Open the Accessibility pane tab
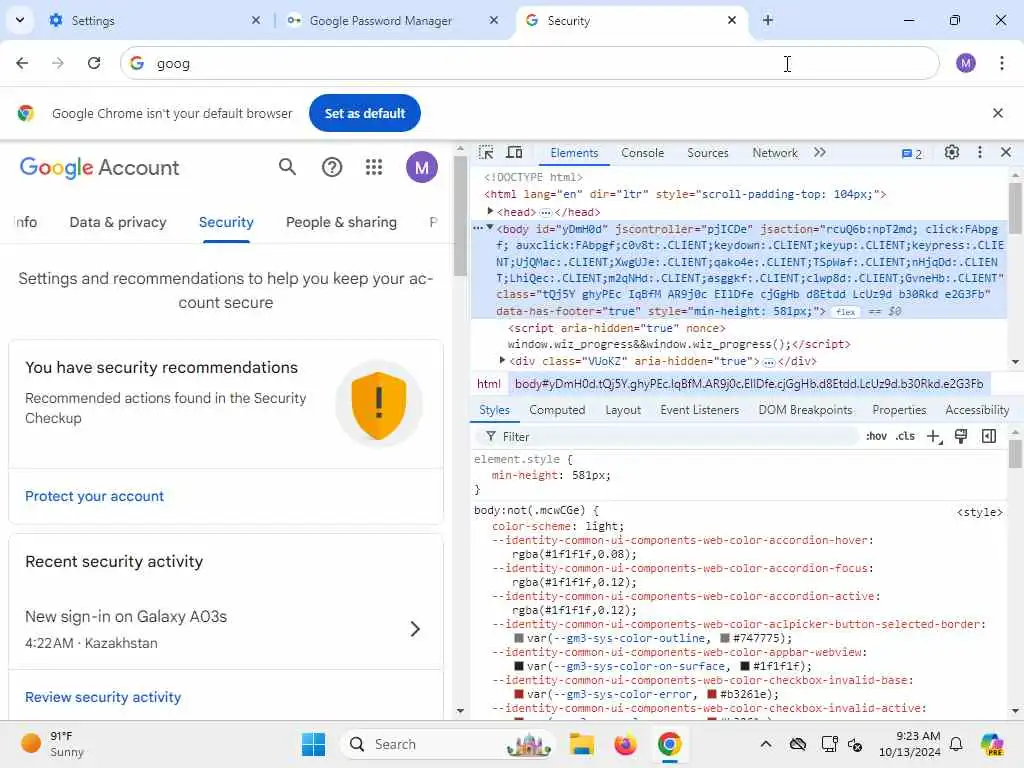 click(977, 410)
